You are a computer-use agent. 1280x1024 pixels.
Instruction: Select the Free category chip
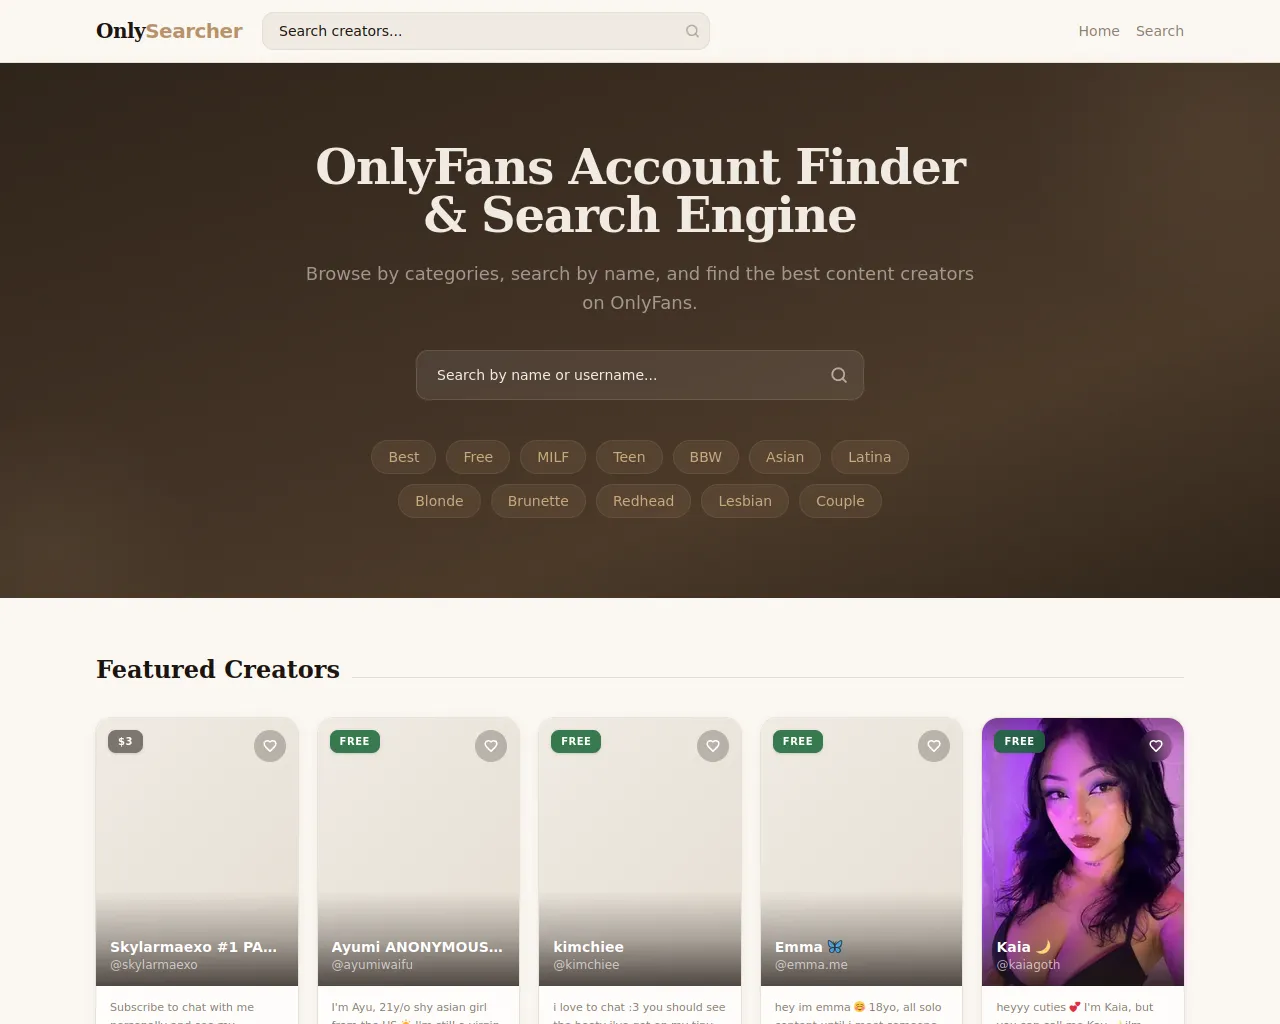[478, 457]
